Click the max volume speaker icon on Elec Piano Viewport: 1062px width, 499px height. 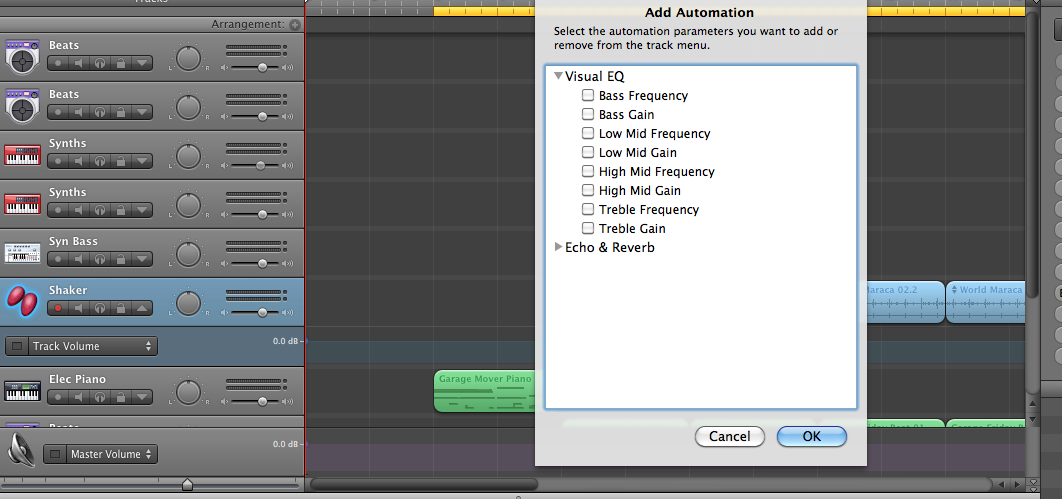click(288, 402)
